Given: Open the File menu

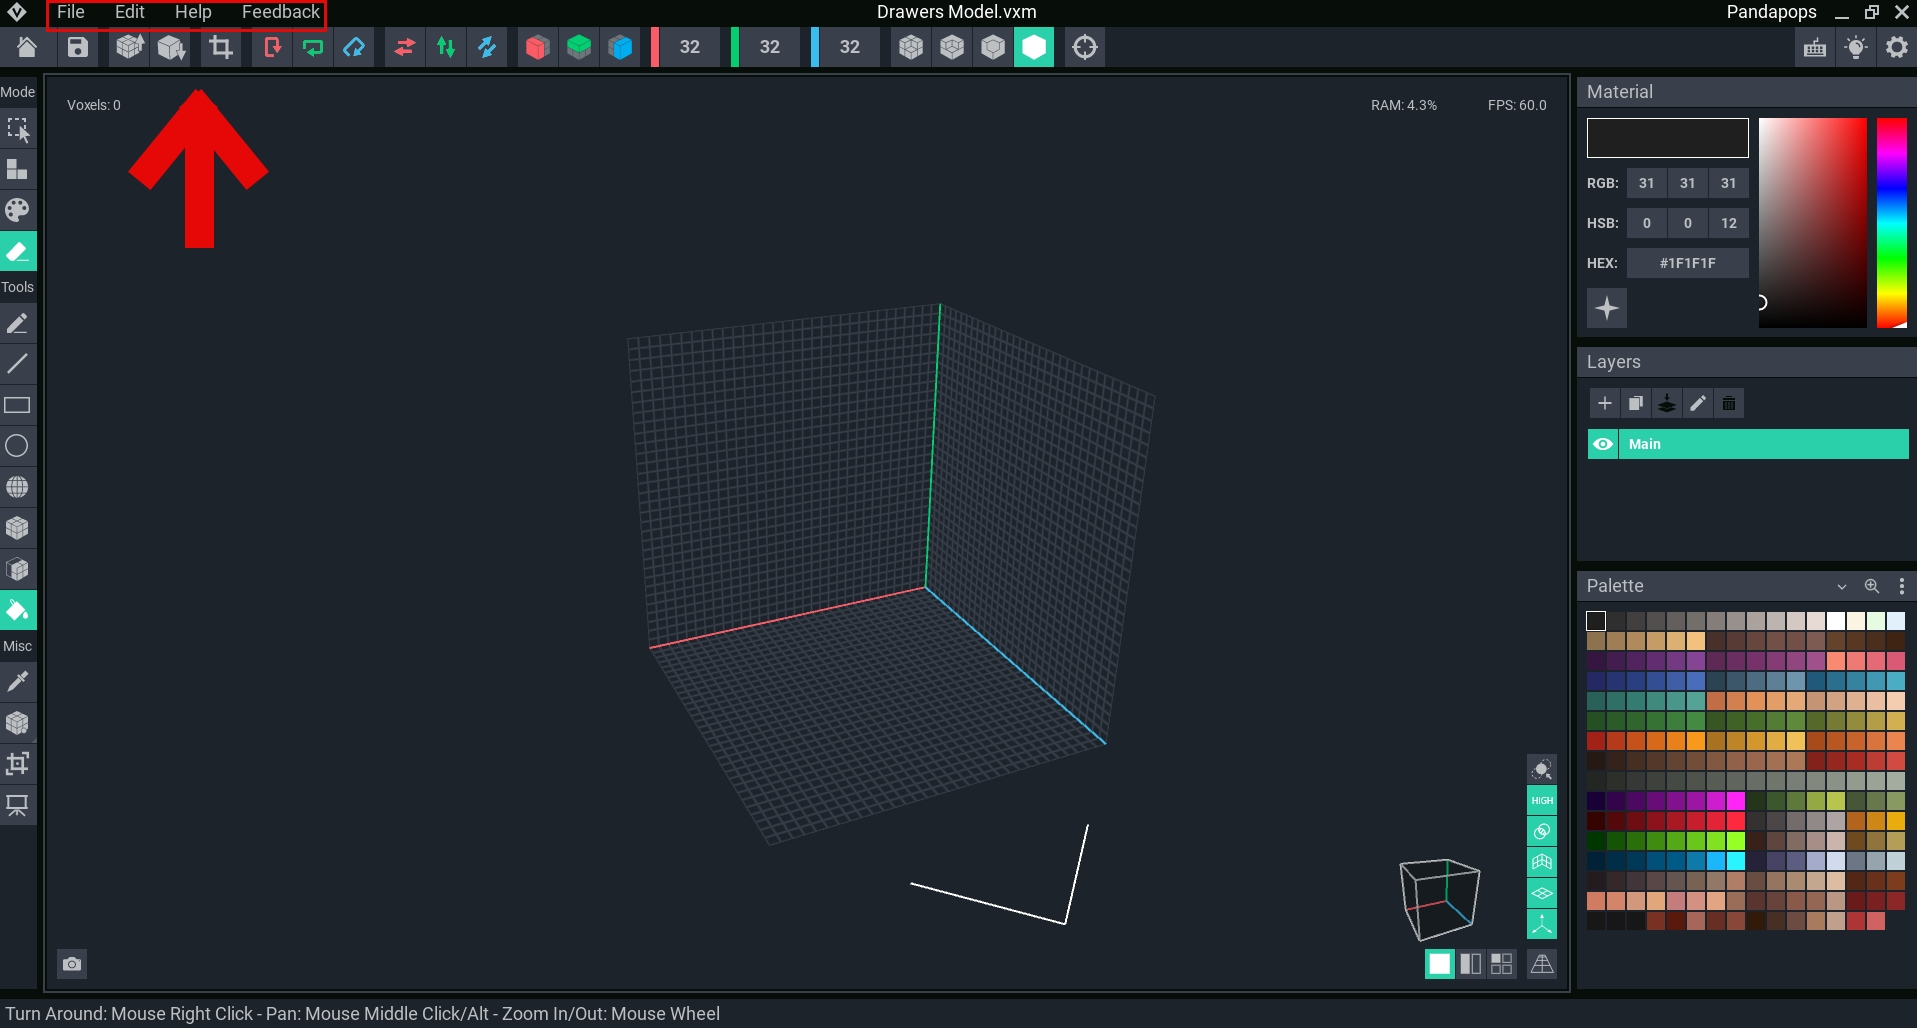Looking at the screenshot, I should pyautogui.click(x=70, y=12).
